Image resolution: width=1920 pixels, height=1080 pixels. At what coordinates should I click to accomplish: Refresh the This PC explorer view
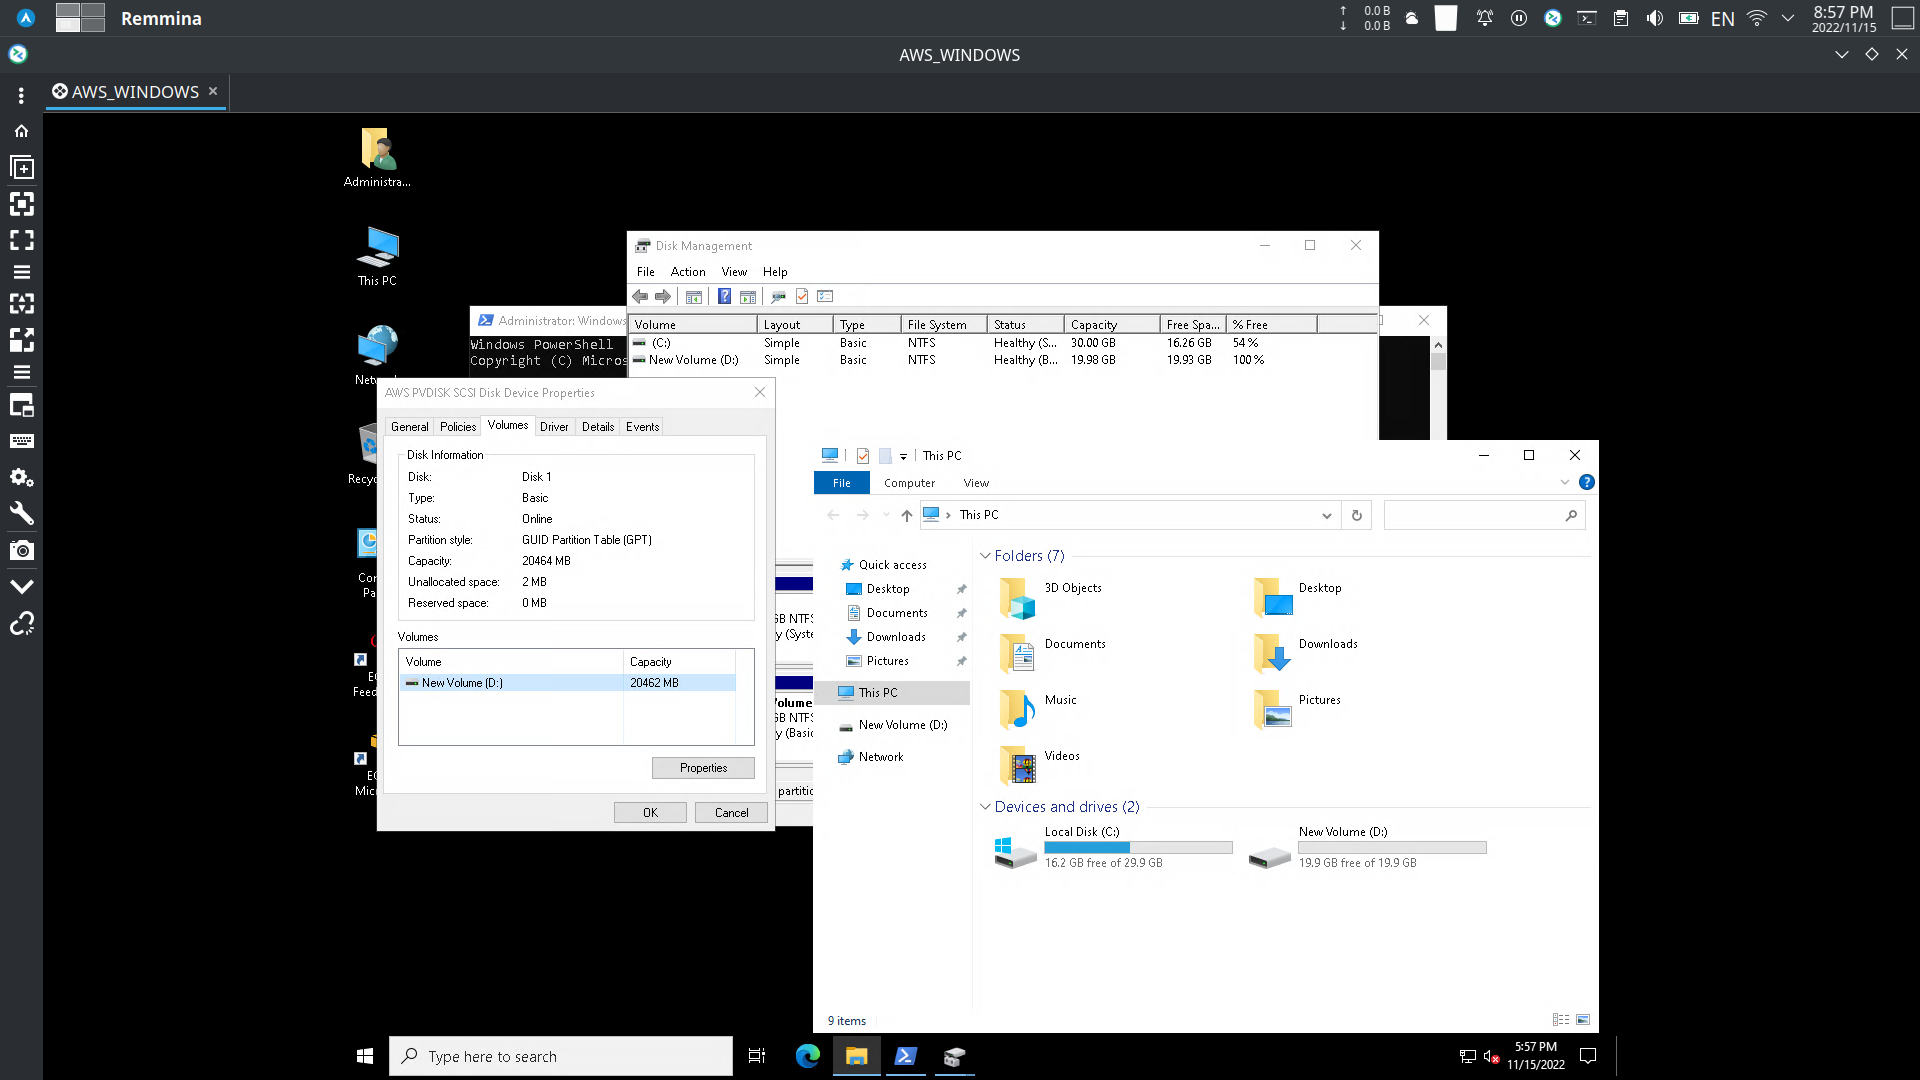coord(1357,516)
